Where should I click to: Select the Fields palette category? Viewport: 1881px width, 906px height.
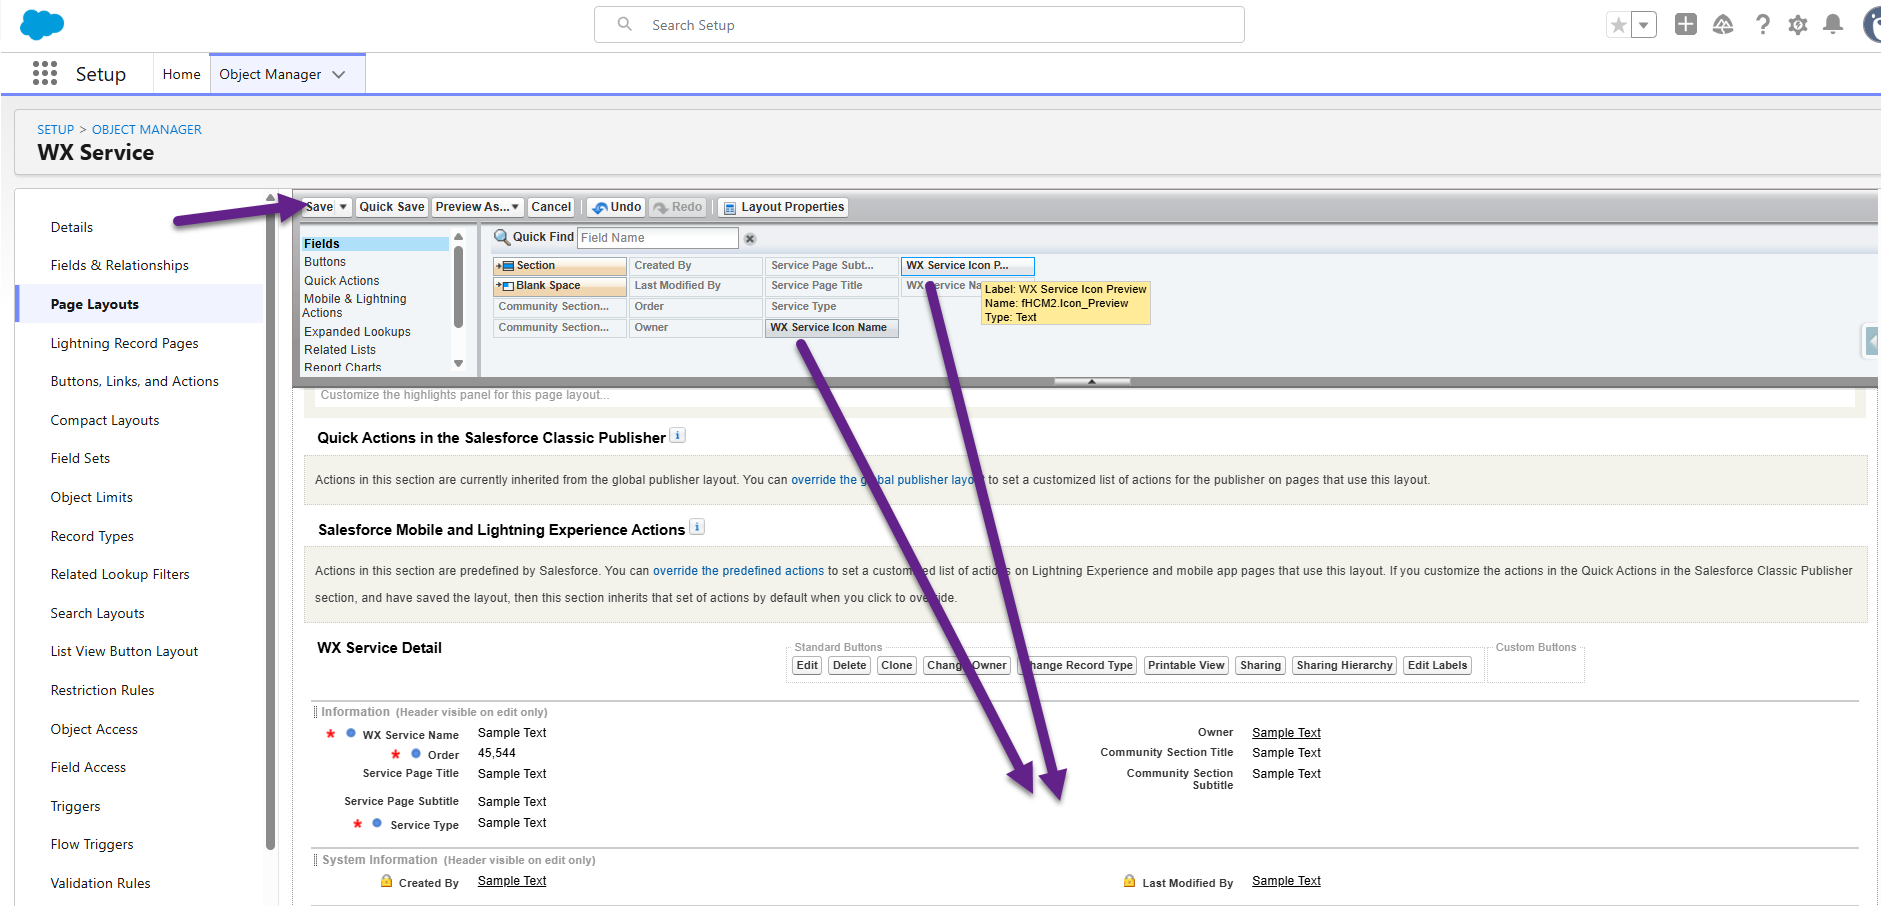coord(375,244)
